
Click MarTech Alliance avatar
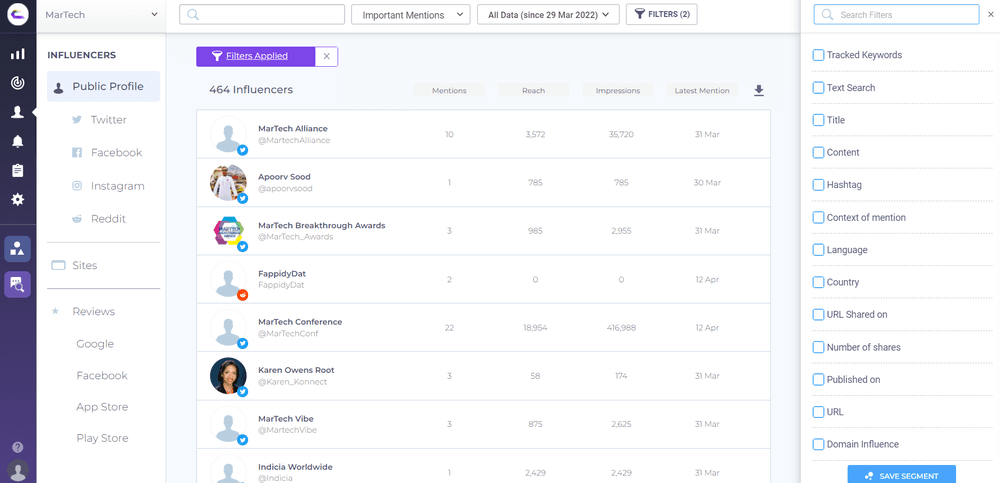(228, 135)
